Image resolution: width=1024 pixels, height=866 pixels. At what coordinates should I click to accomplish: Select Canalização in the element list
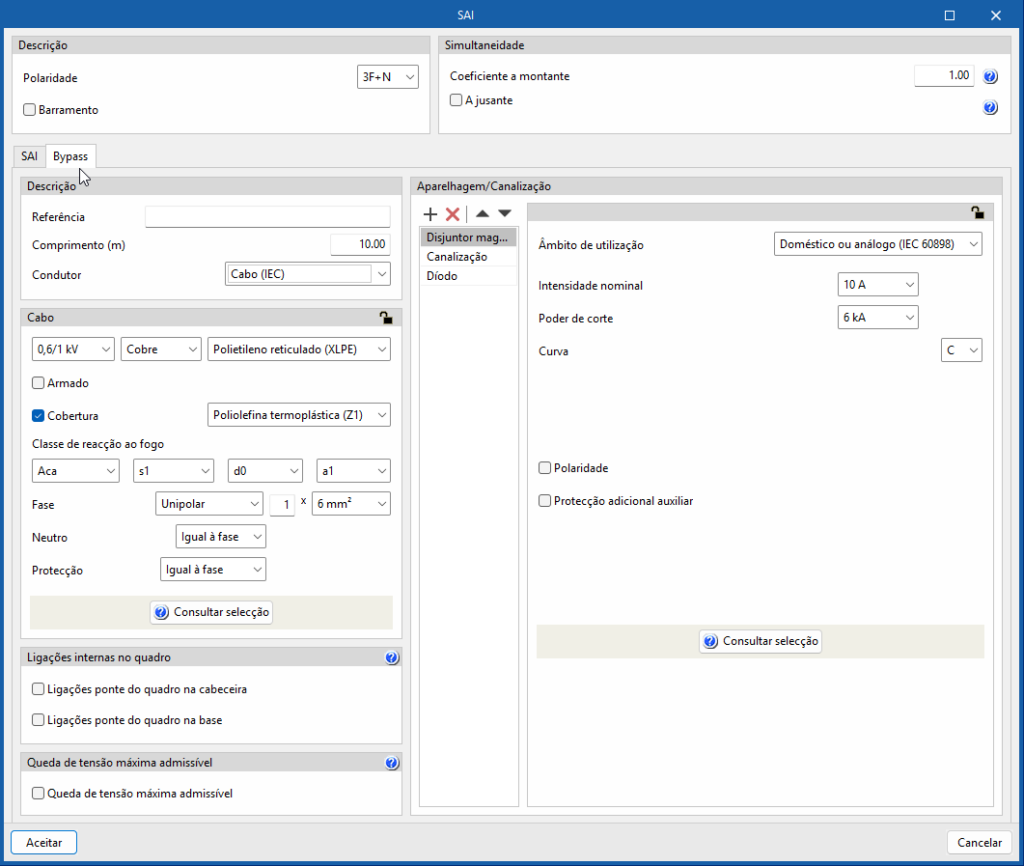(457, 257)
